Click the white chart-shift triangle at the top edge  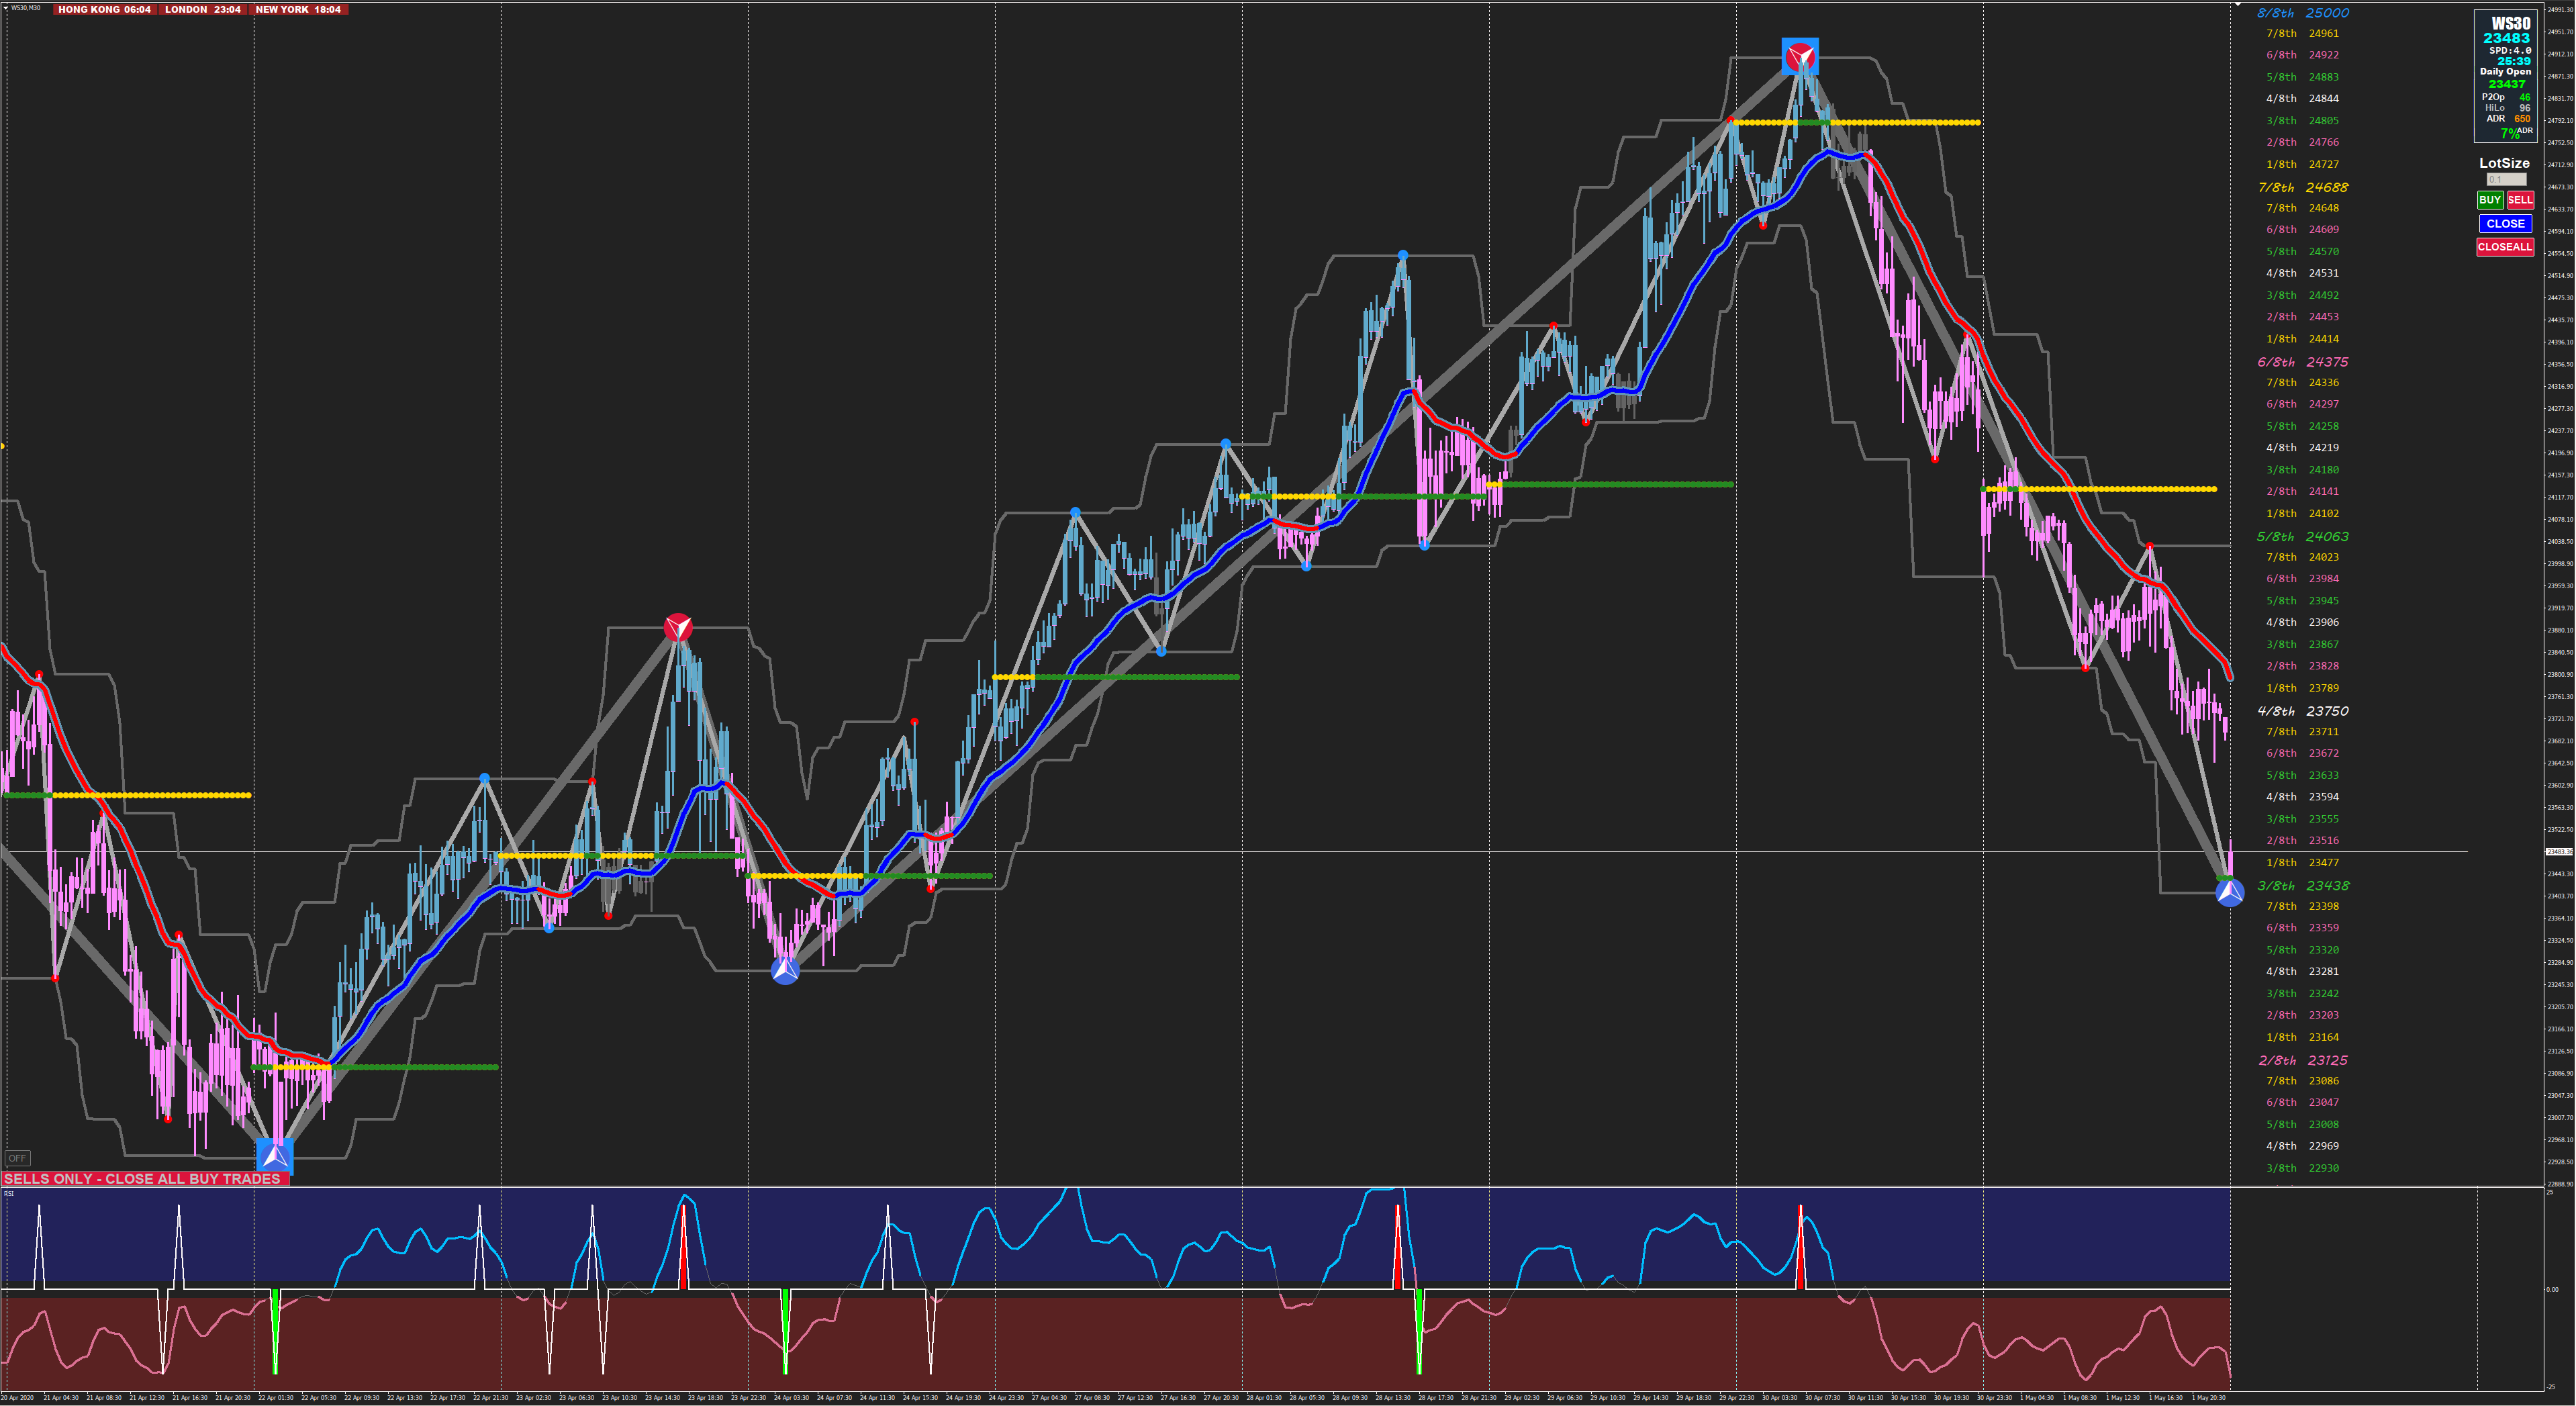[x=2238, y=5]
